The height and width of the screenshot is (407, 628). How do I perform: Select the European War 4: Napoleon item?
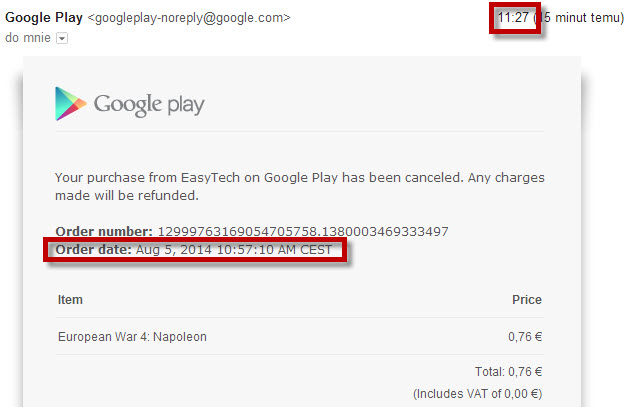pos(132,336)
